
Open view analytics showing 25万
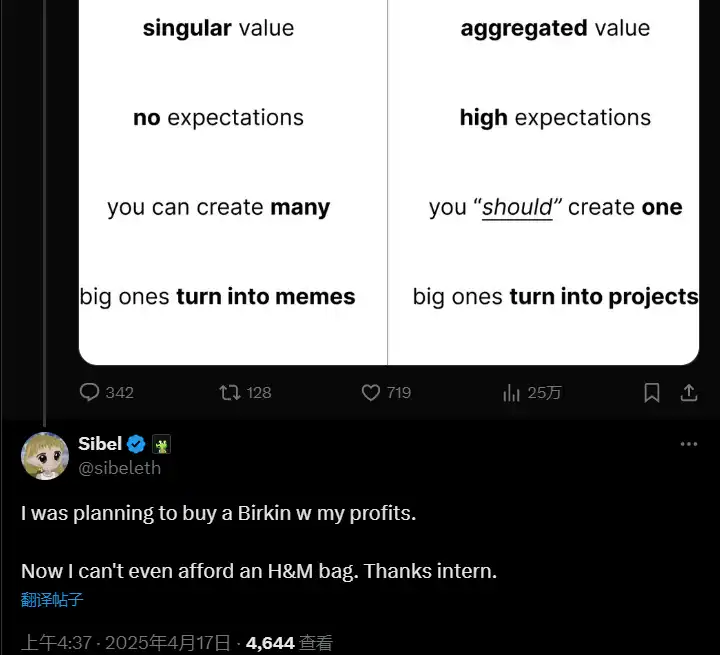512,393
